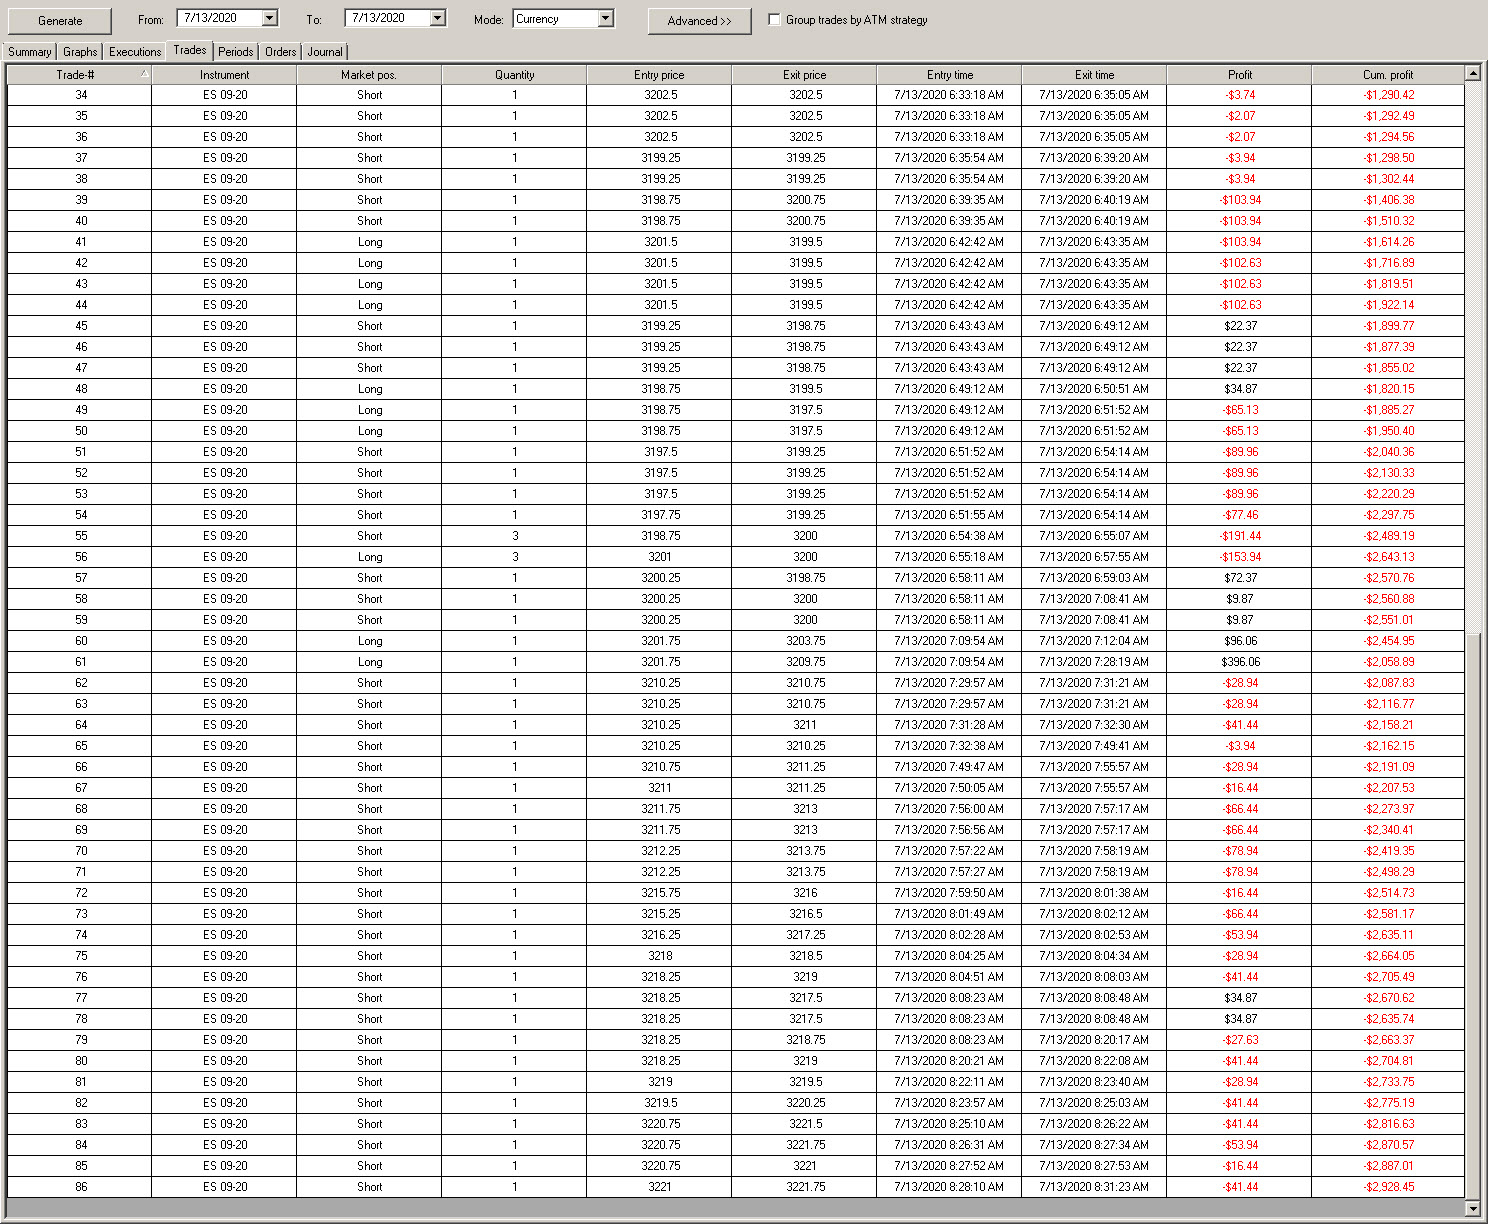Sort by Profit column header
This screenshot has width=1488, height=1224.
point(1239,75)
